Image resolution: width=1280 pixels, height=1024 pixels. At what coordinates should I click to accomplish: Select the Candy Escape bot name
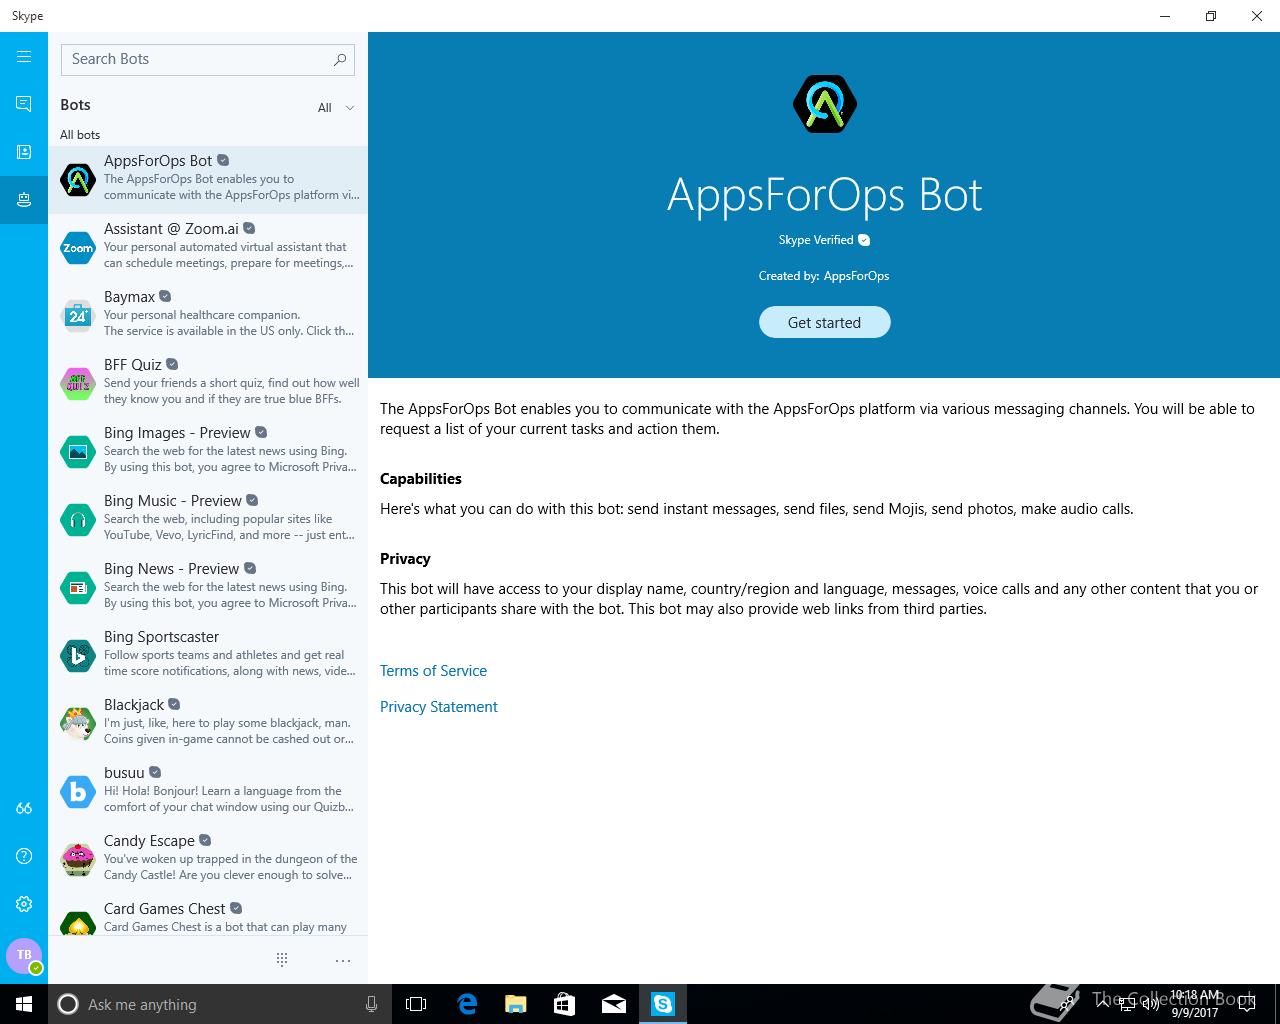click(149, 841)
